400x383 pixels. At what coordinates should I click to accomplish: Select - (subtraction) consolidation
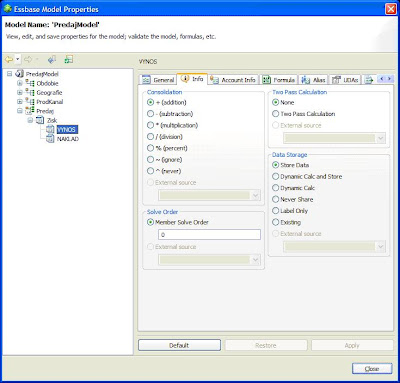pos(150,114)
